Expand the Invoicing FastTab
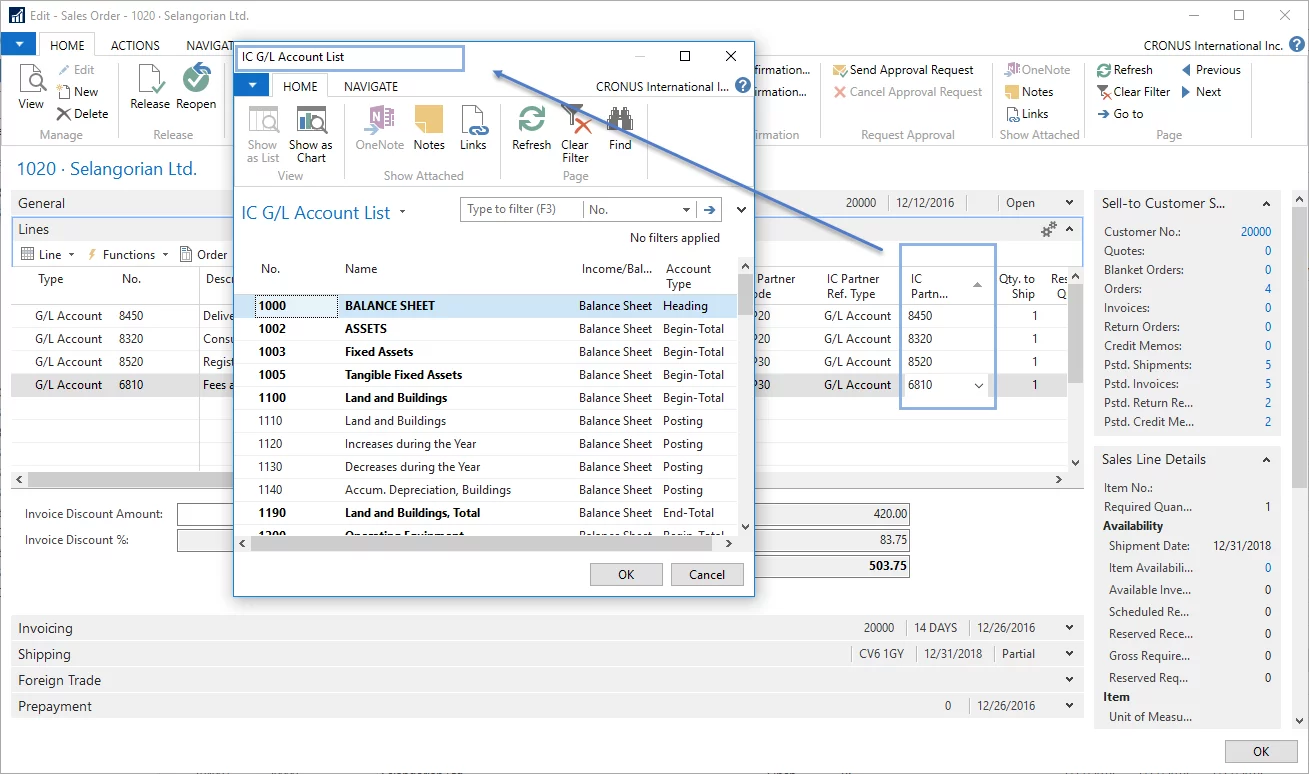Viewport: 1309px width, 774px height. click(1069, 628)
